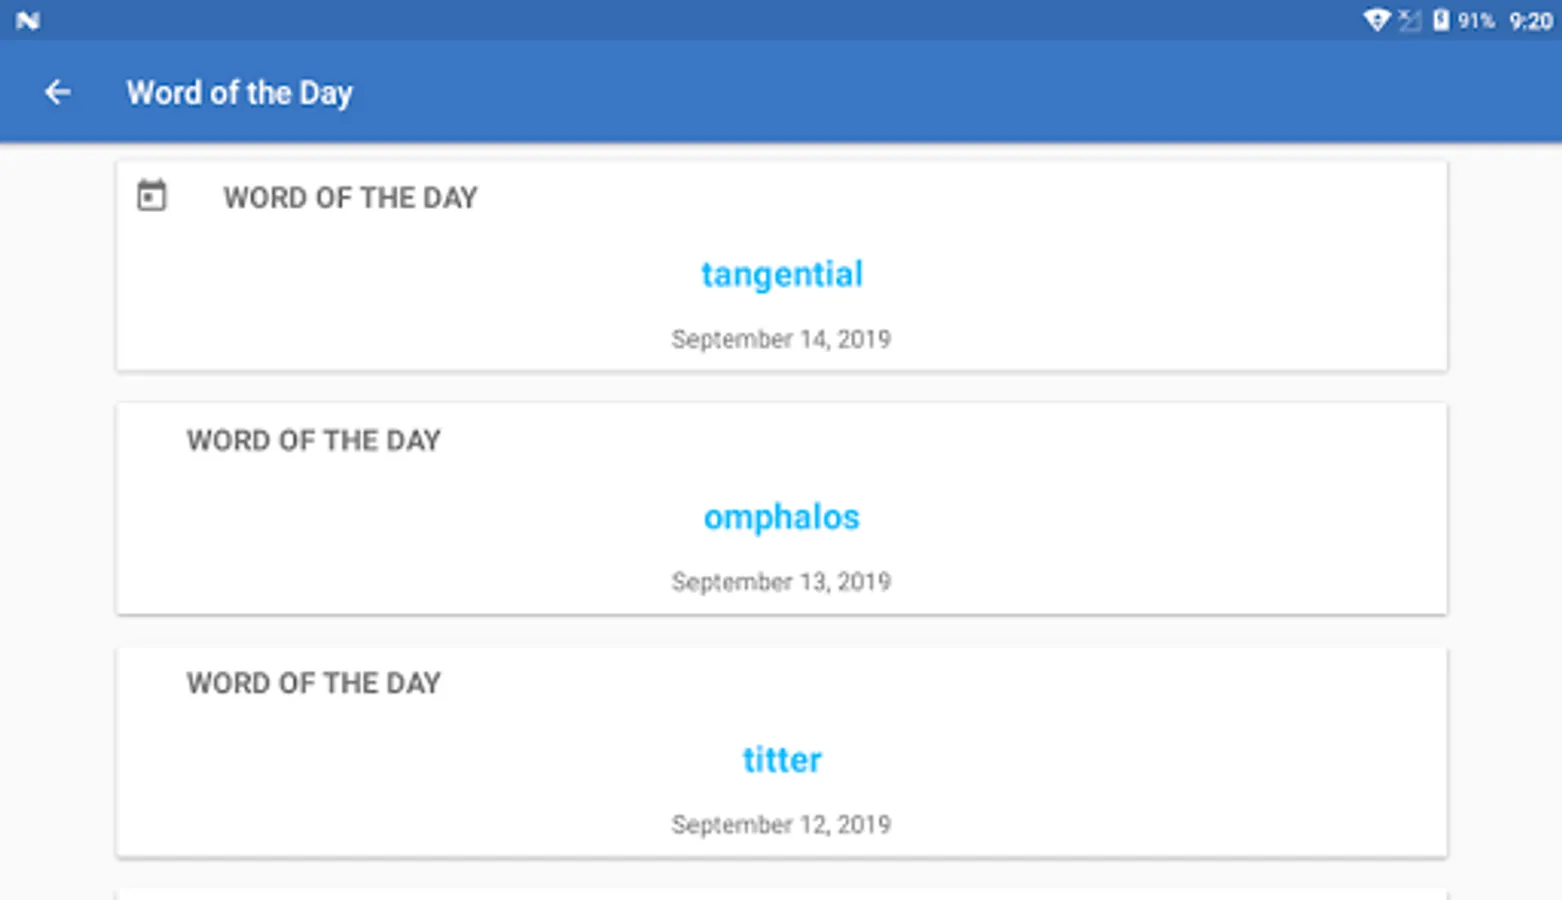Tap the no-SIM signal icon
The height and width of the screenshot is (900, 1562).
[x=1409, y=20]
